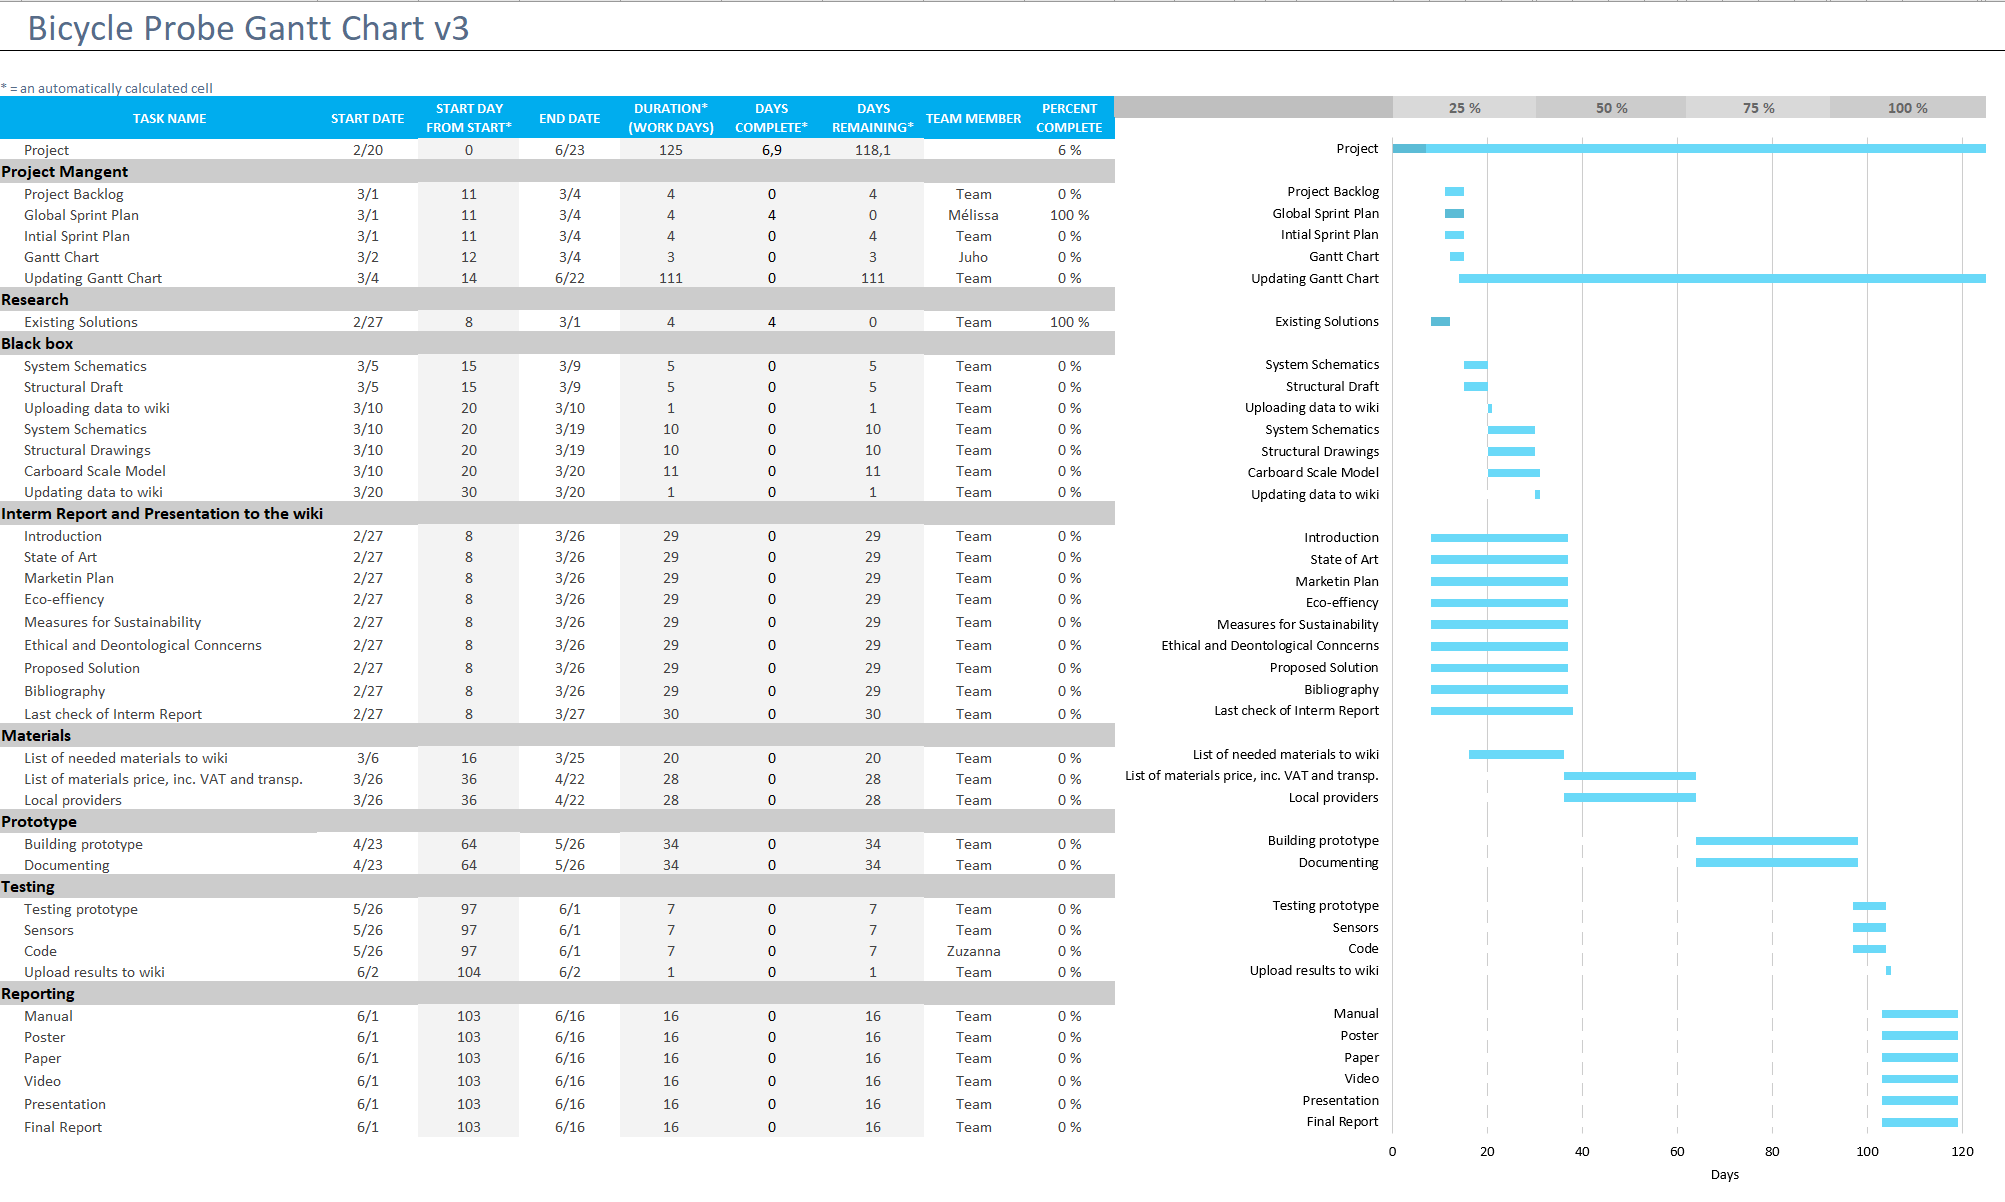Image resolution: width=2005 pixels, height=1202 pixels.
Task: Select the Final Report task name cell
Action: (63, 1127)
